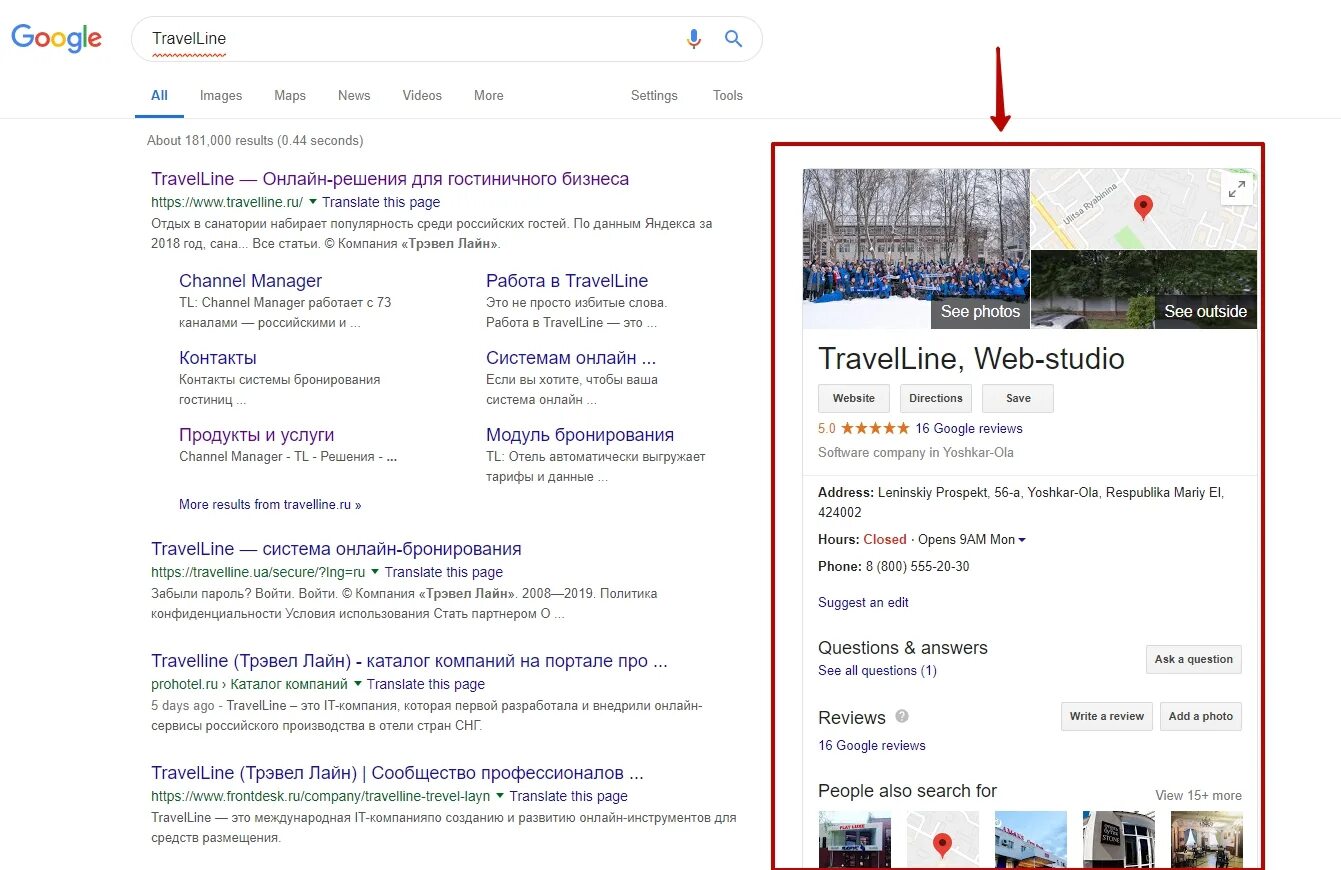This screenshot has width=1341, height=870.
Task: Switch to the News tab
Action: (354, 95)
